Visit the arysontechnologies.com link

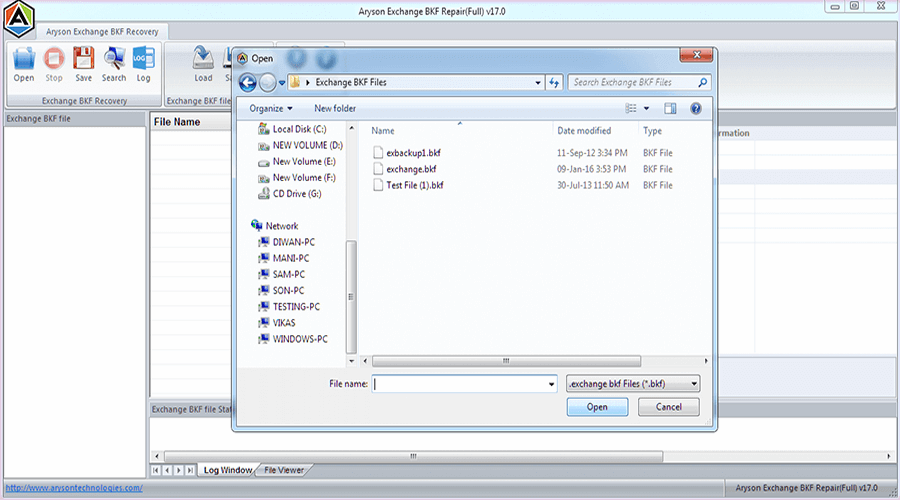74,488
